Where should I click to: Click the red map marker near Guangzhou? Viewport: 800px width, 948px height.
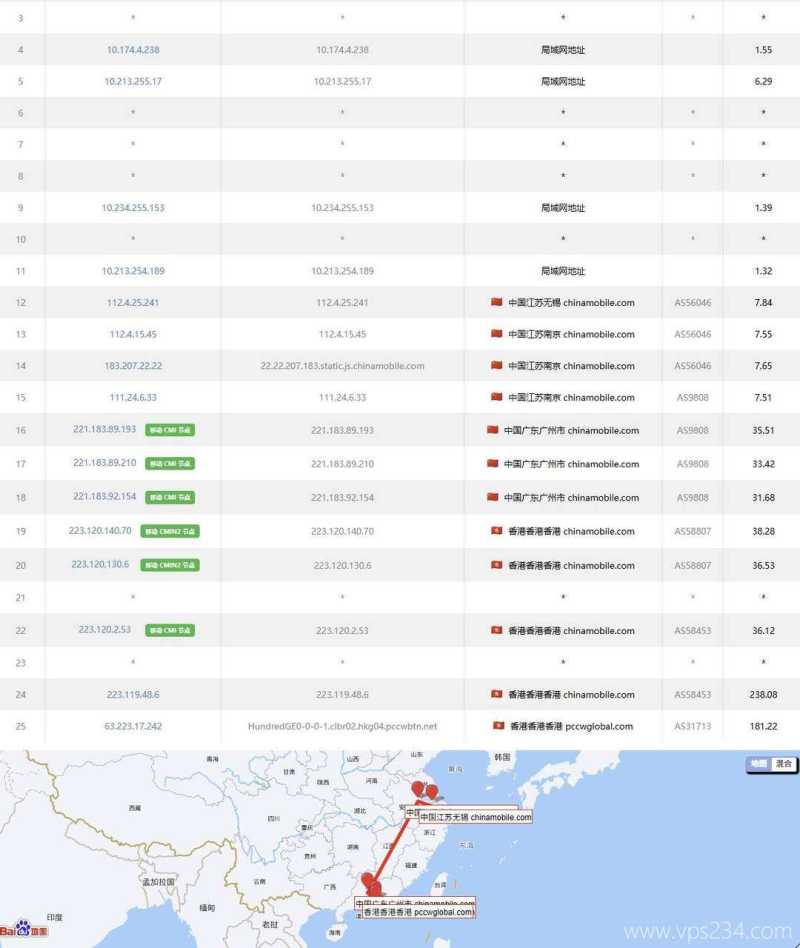tap(371, 886)
